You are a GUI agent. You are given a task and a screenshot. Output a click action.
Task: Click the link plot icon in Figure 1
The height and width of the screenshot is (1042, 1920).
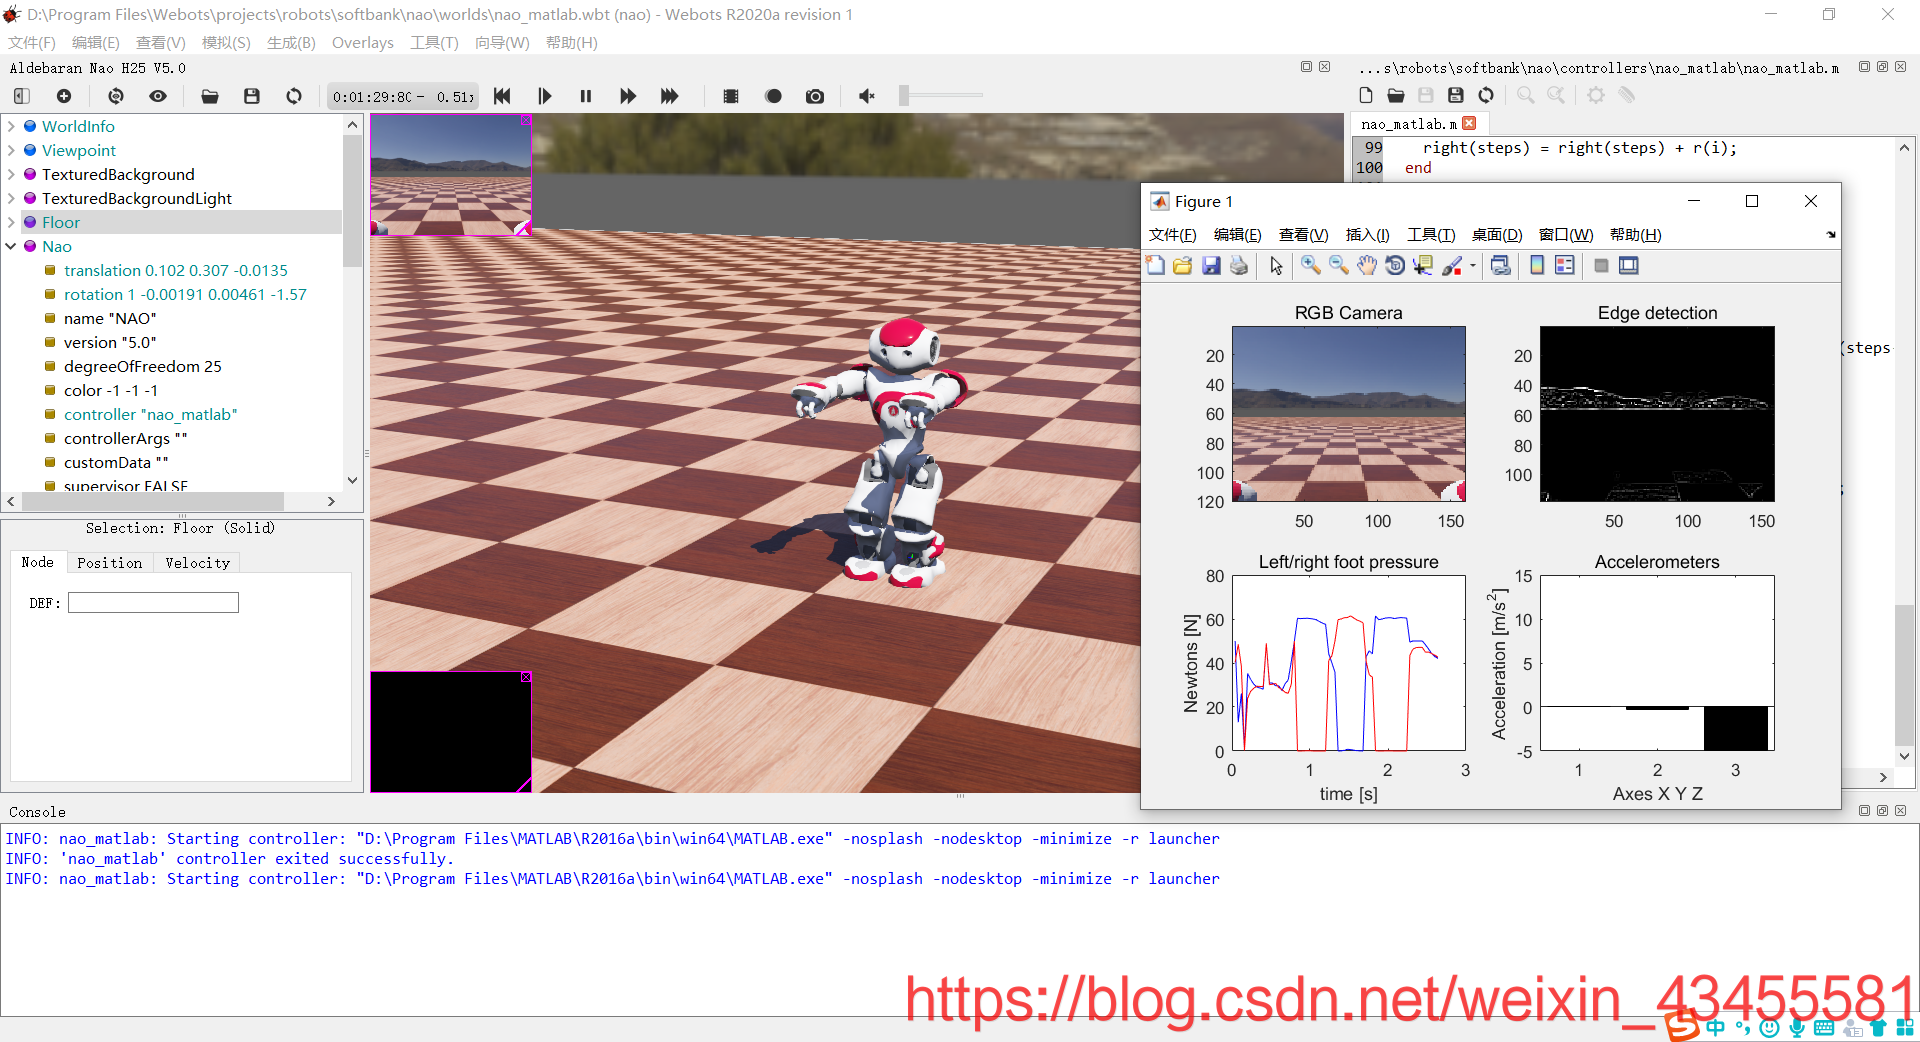pyautogui.click(x=1500, y=265)
